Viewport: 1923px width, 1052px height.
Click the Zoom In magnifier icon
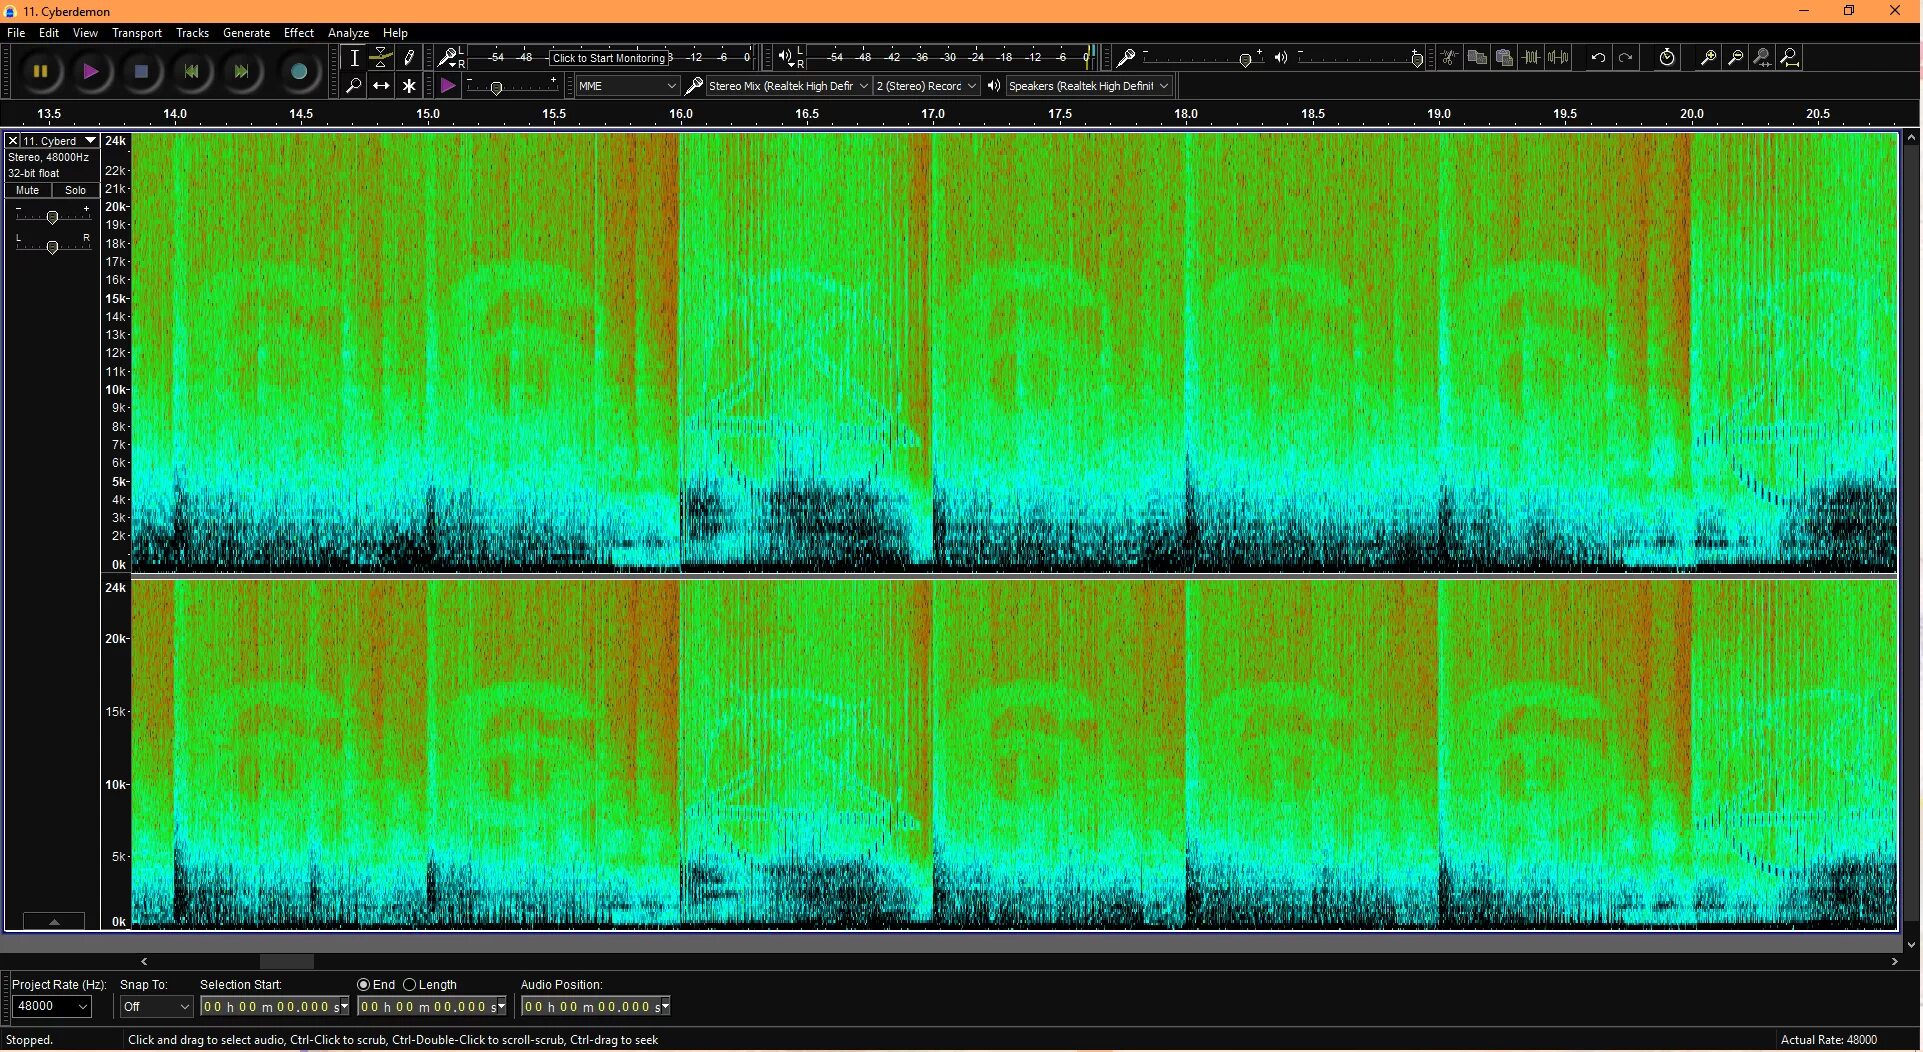click(1708, 57)
